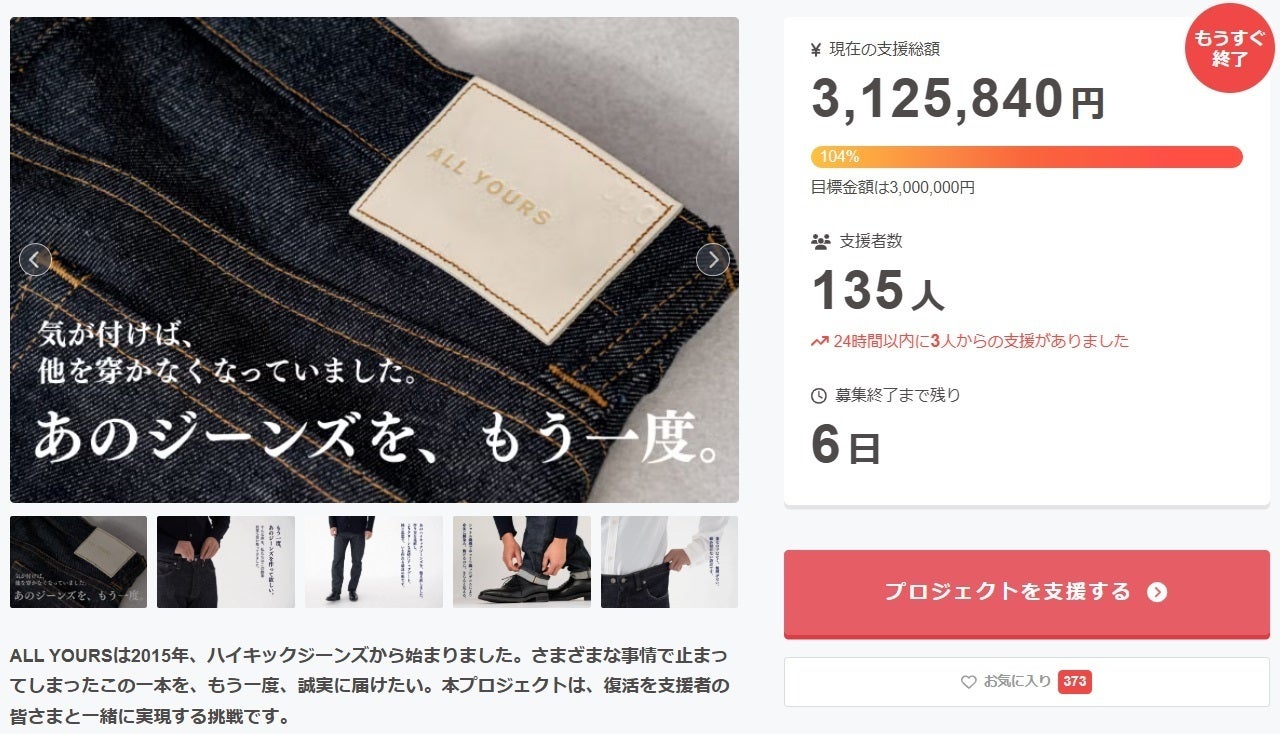1280x734 pixels.
Task: Select the first thumbnail with leather patch
Action: [x=78, y=562]
